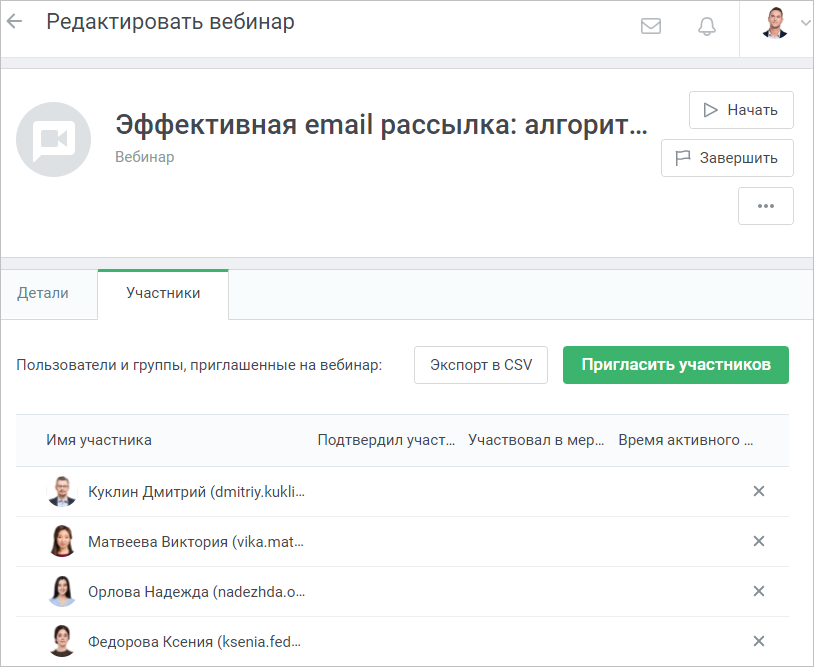The width and height of the screenshot is (814, 667).
Task: Click the Имя участника column header
Action: pos(99,440)
